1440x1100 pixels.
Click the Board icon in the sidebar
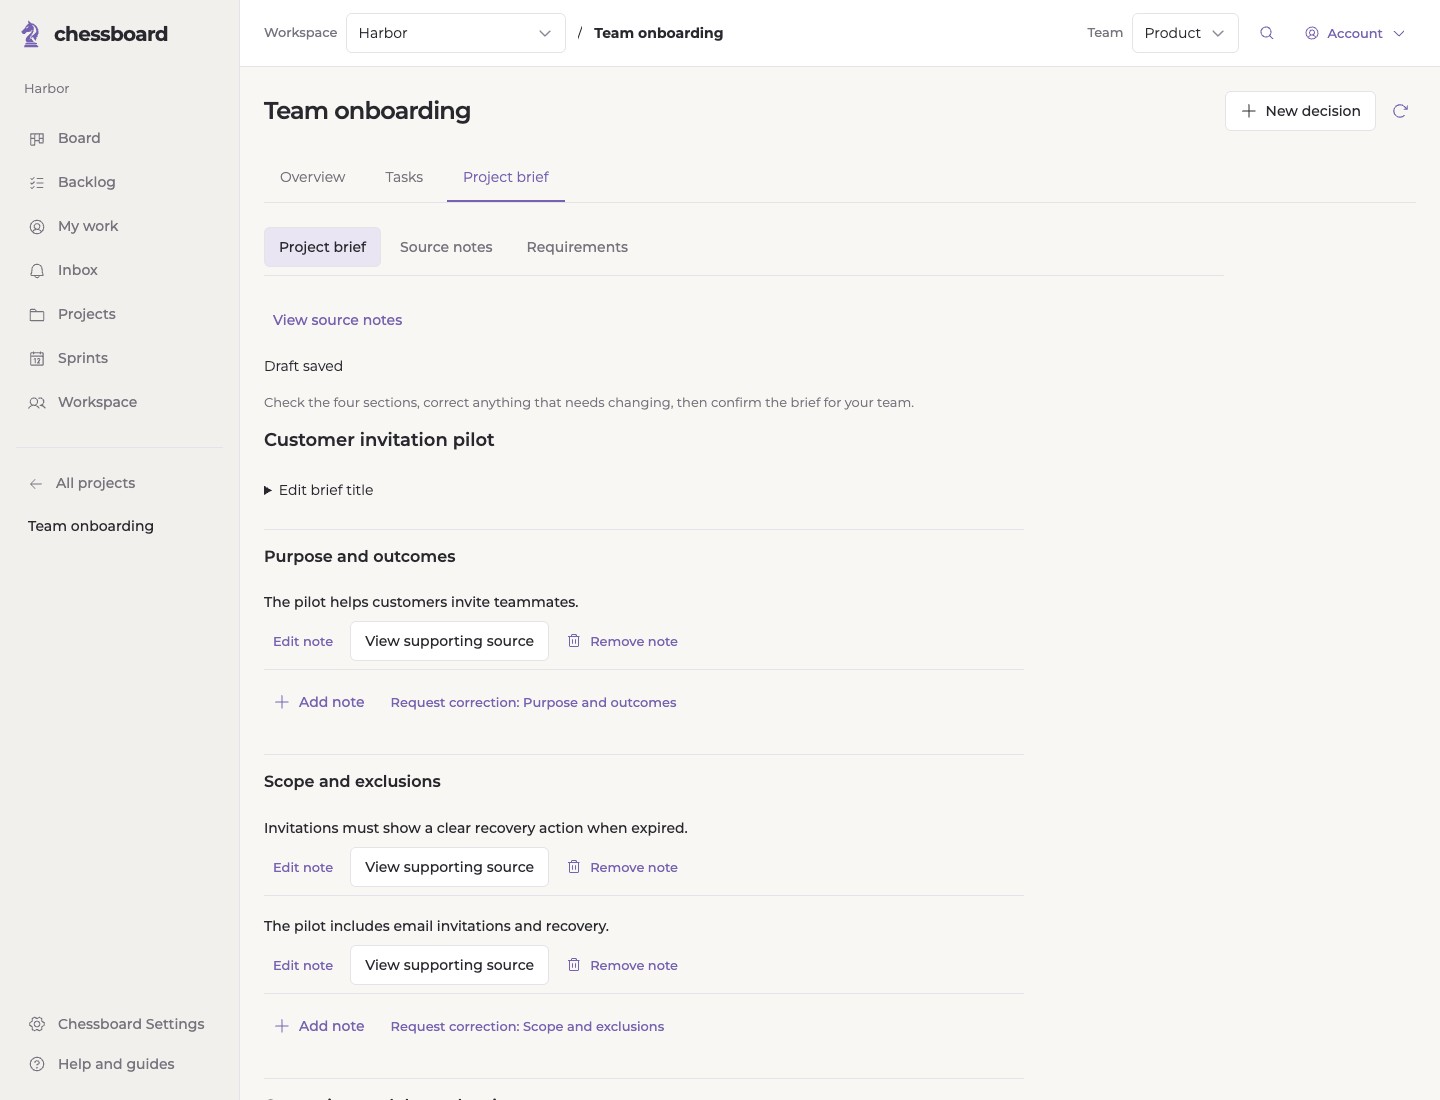[x=37, y=139]
